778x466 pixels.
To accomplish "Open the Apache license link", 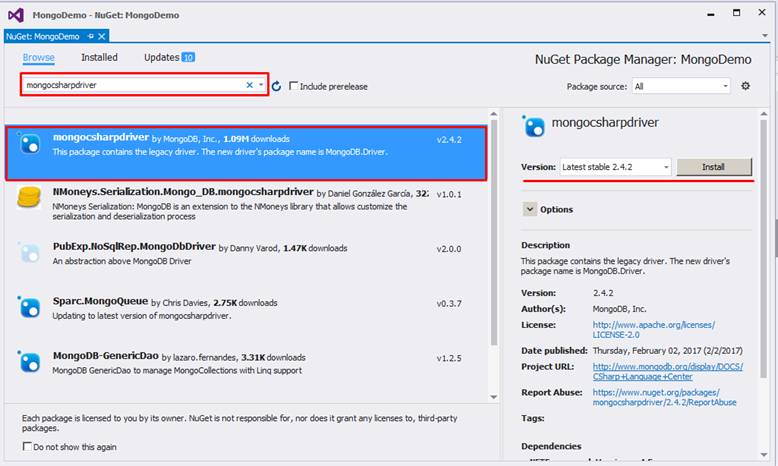I will (x=653, y=331).
